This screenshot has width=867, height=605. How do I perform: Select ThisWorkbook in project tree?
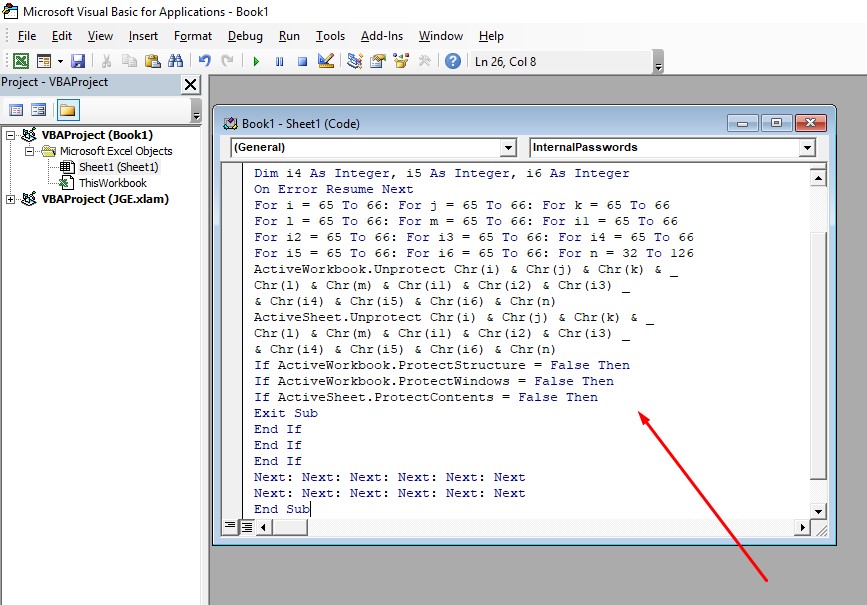pyautogui.click(x=112, y=183)
